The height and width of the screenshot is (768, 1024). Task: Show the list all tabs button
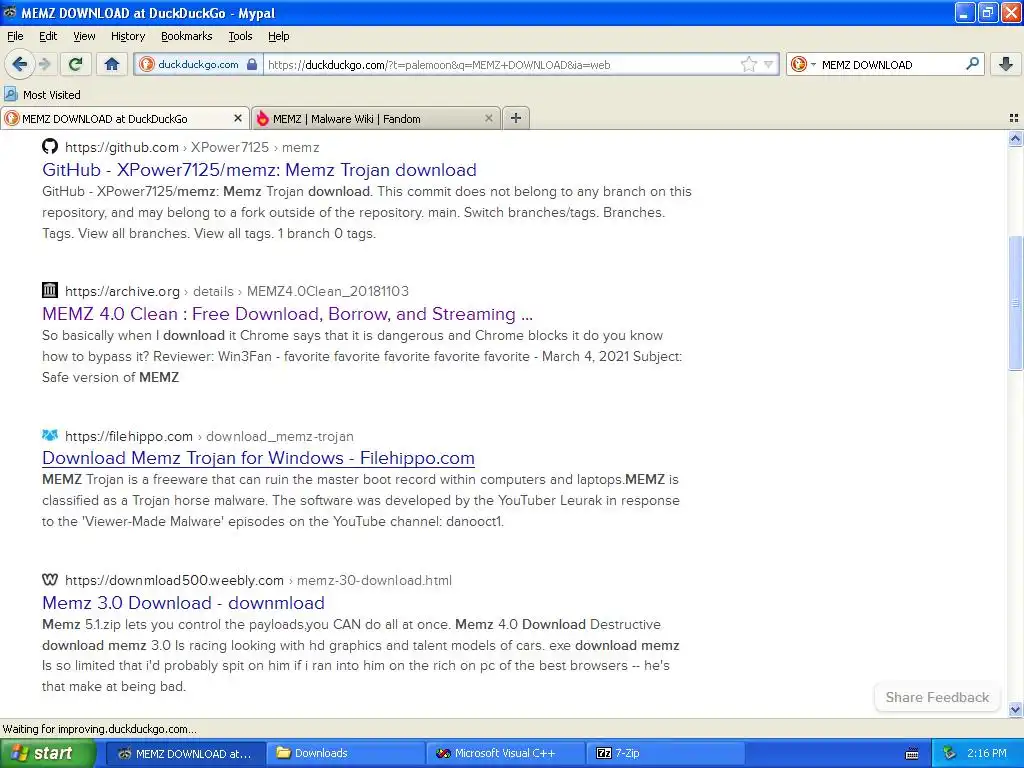tap(1014, 118)
